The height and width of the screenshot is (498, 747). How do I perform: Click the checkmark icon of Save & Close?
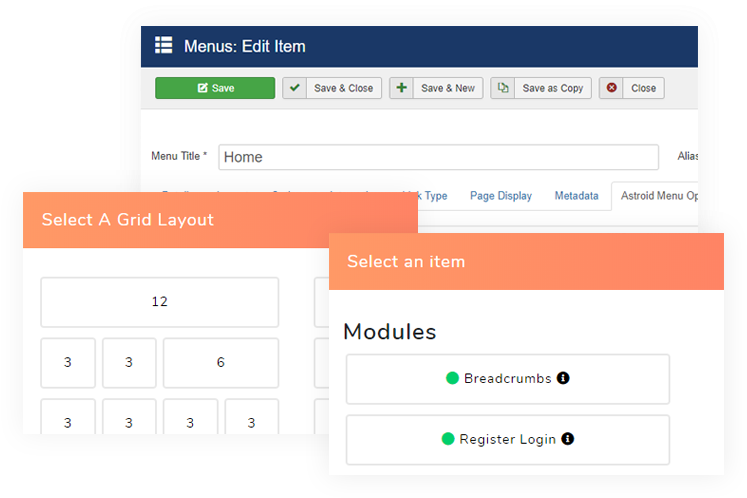pos(294,88)
